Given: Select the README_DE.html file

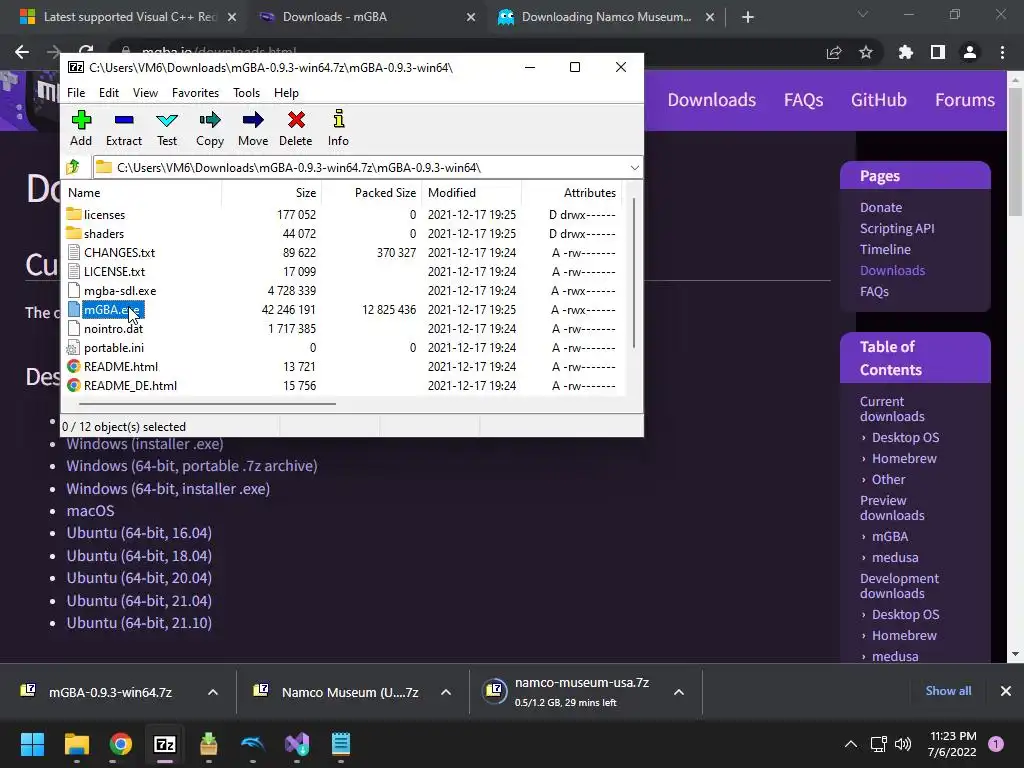Looking at the screenshot, I should pos(344,385).
